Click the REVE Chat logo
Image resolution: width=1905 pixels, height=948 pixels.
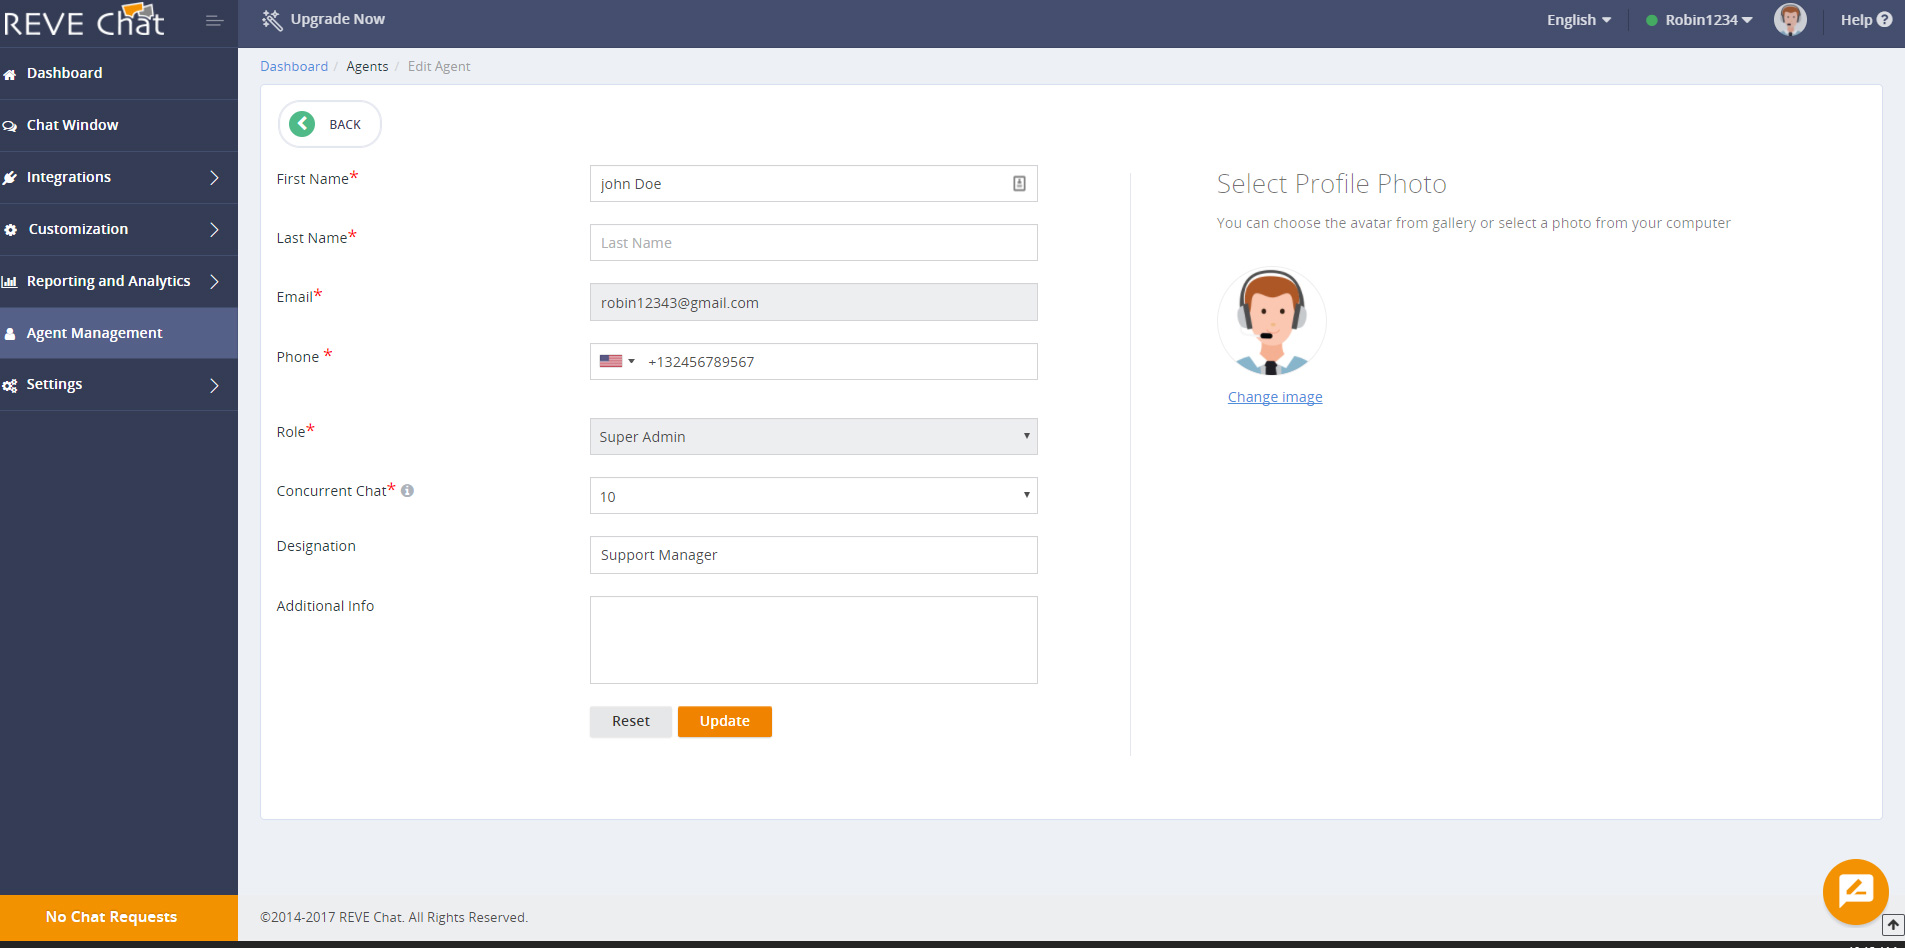click(x=84, y=21)
